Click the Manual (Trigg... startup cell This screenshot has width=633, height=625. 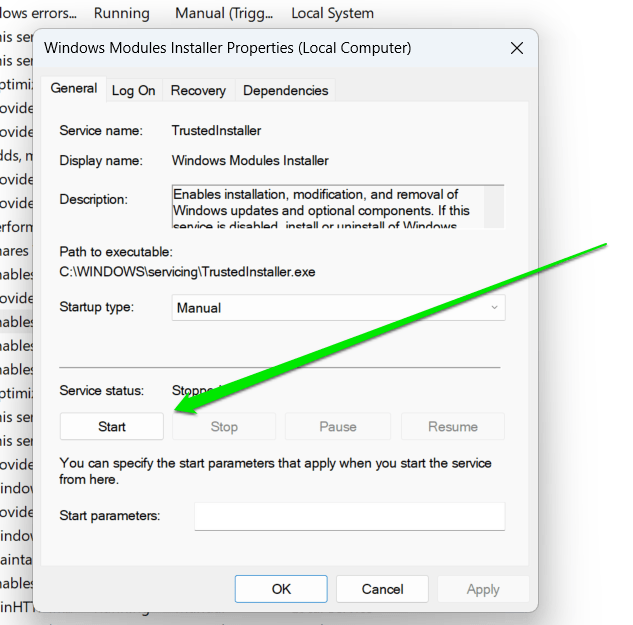point(224,13)
